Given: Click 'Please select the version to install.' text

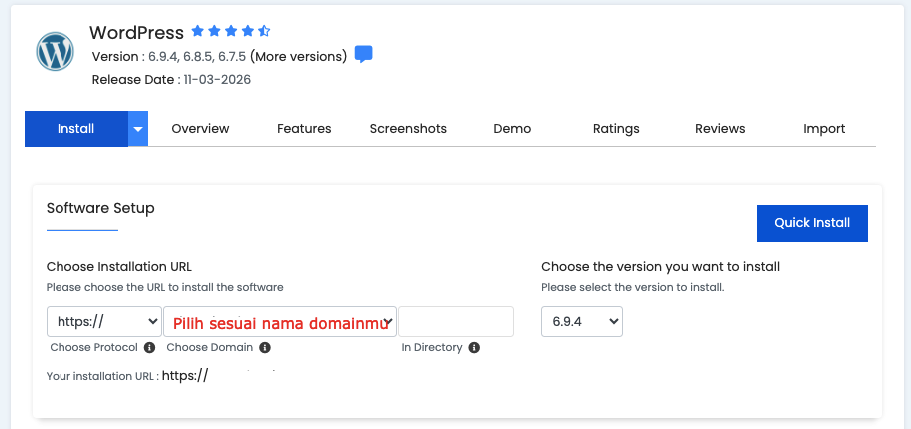Looking at the screenshot, I should (633, 287).
